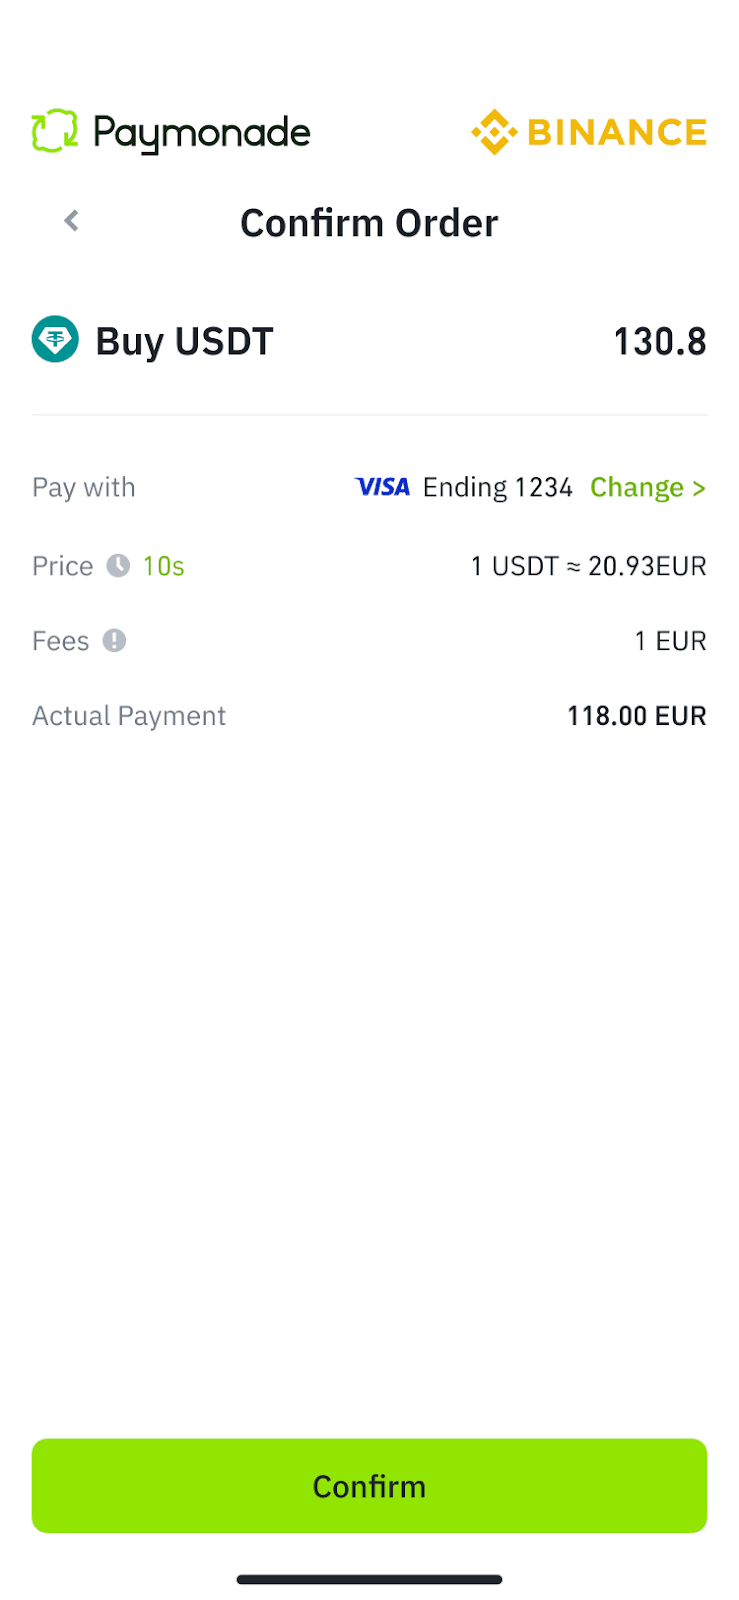Tap the clock icon beside Price

coord(118,566)
